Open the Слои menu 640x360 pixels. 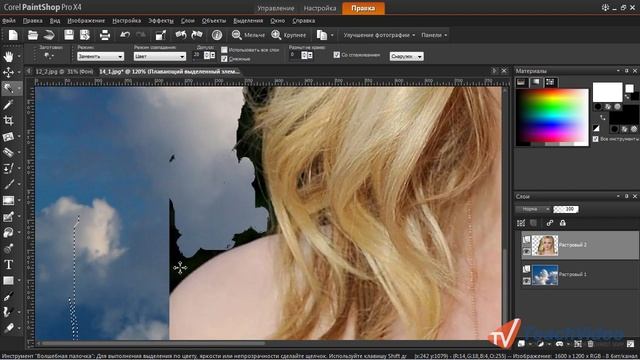pyautogui.click(x=188, y=20)
